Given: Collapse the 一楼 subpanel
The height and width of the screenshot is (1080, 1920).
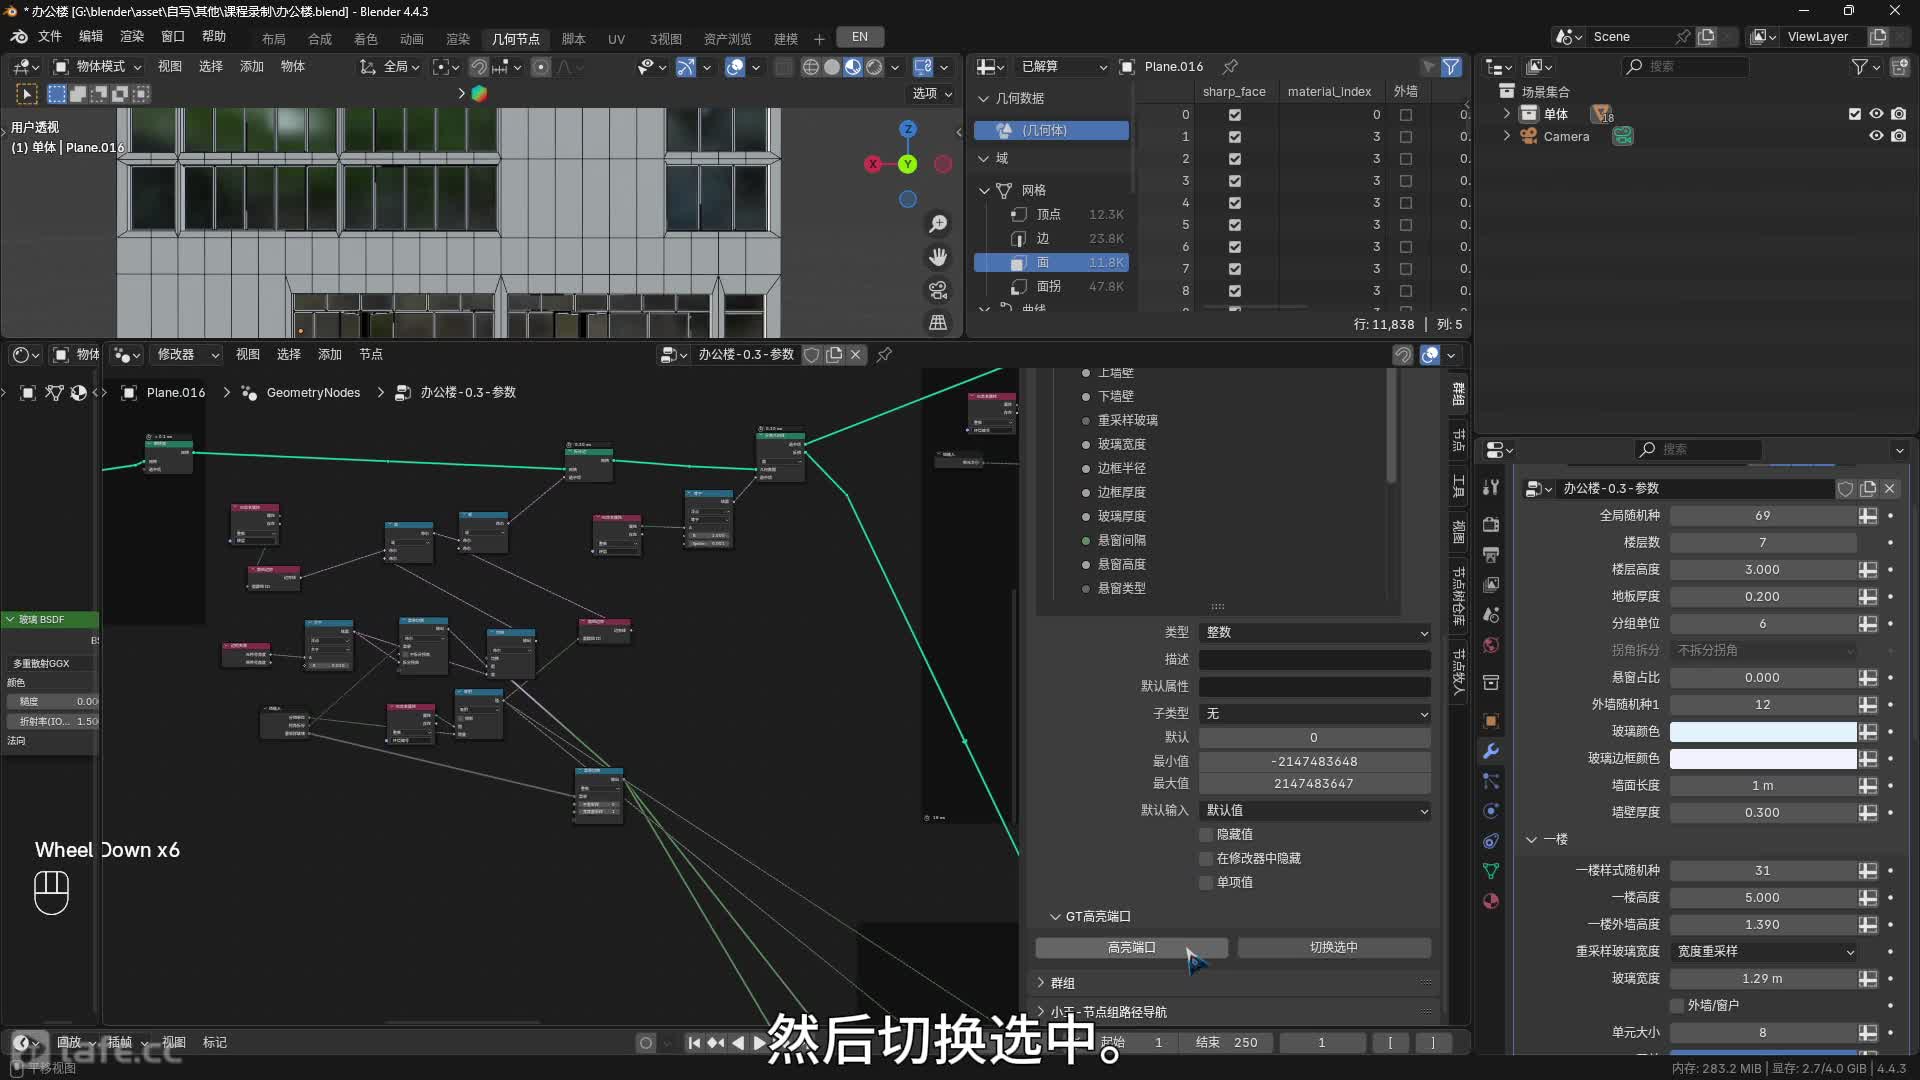Looking at the screenshot, I should tap(1531, 840).
